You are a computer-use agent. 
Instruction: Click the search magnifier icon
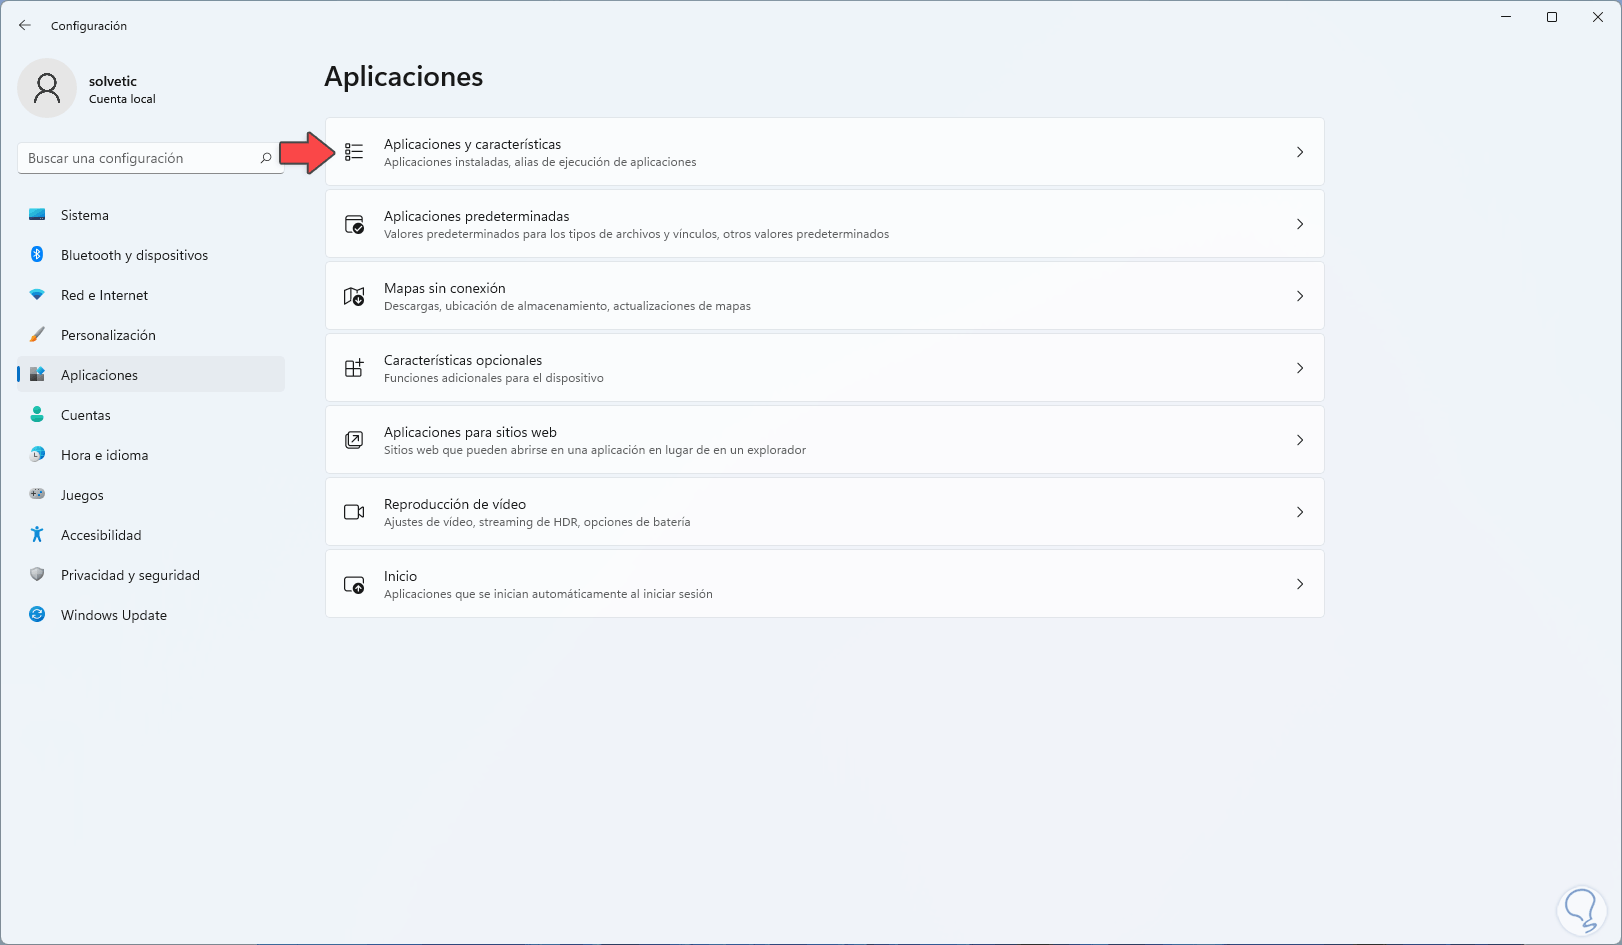(x=266, y=158)
